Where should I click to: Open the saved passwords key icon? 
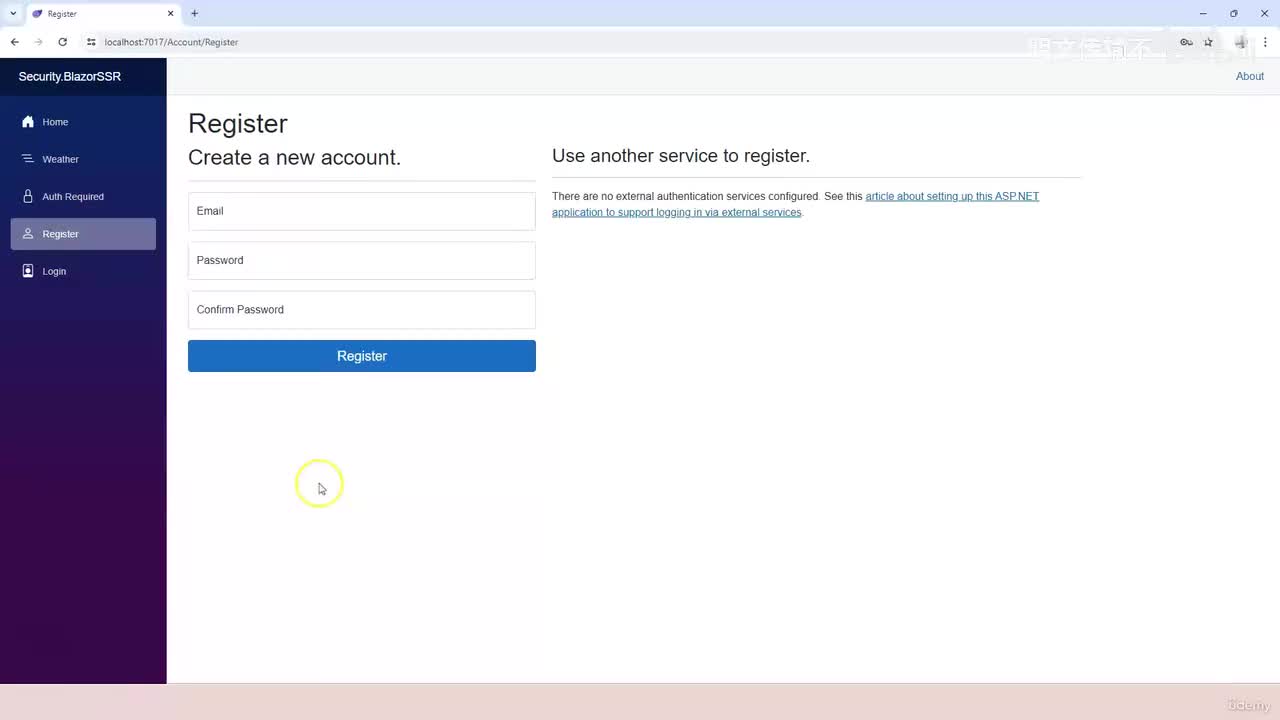(1186, 42)
